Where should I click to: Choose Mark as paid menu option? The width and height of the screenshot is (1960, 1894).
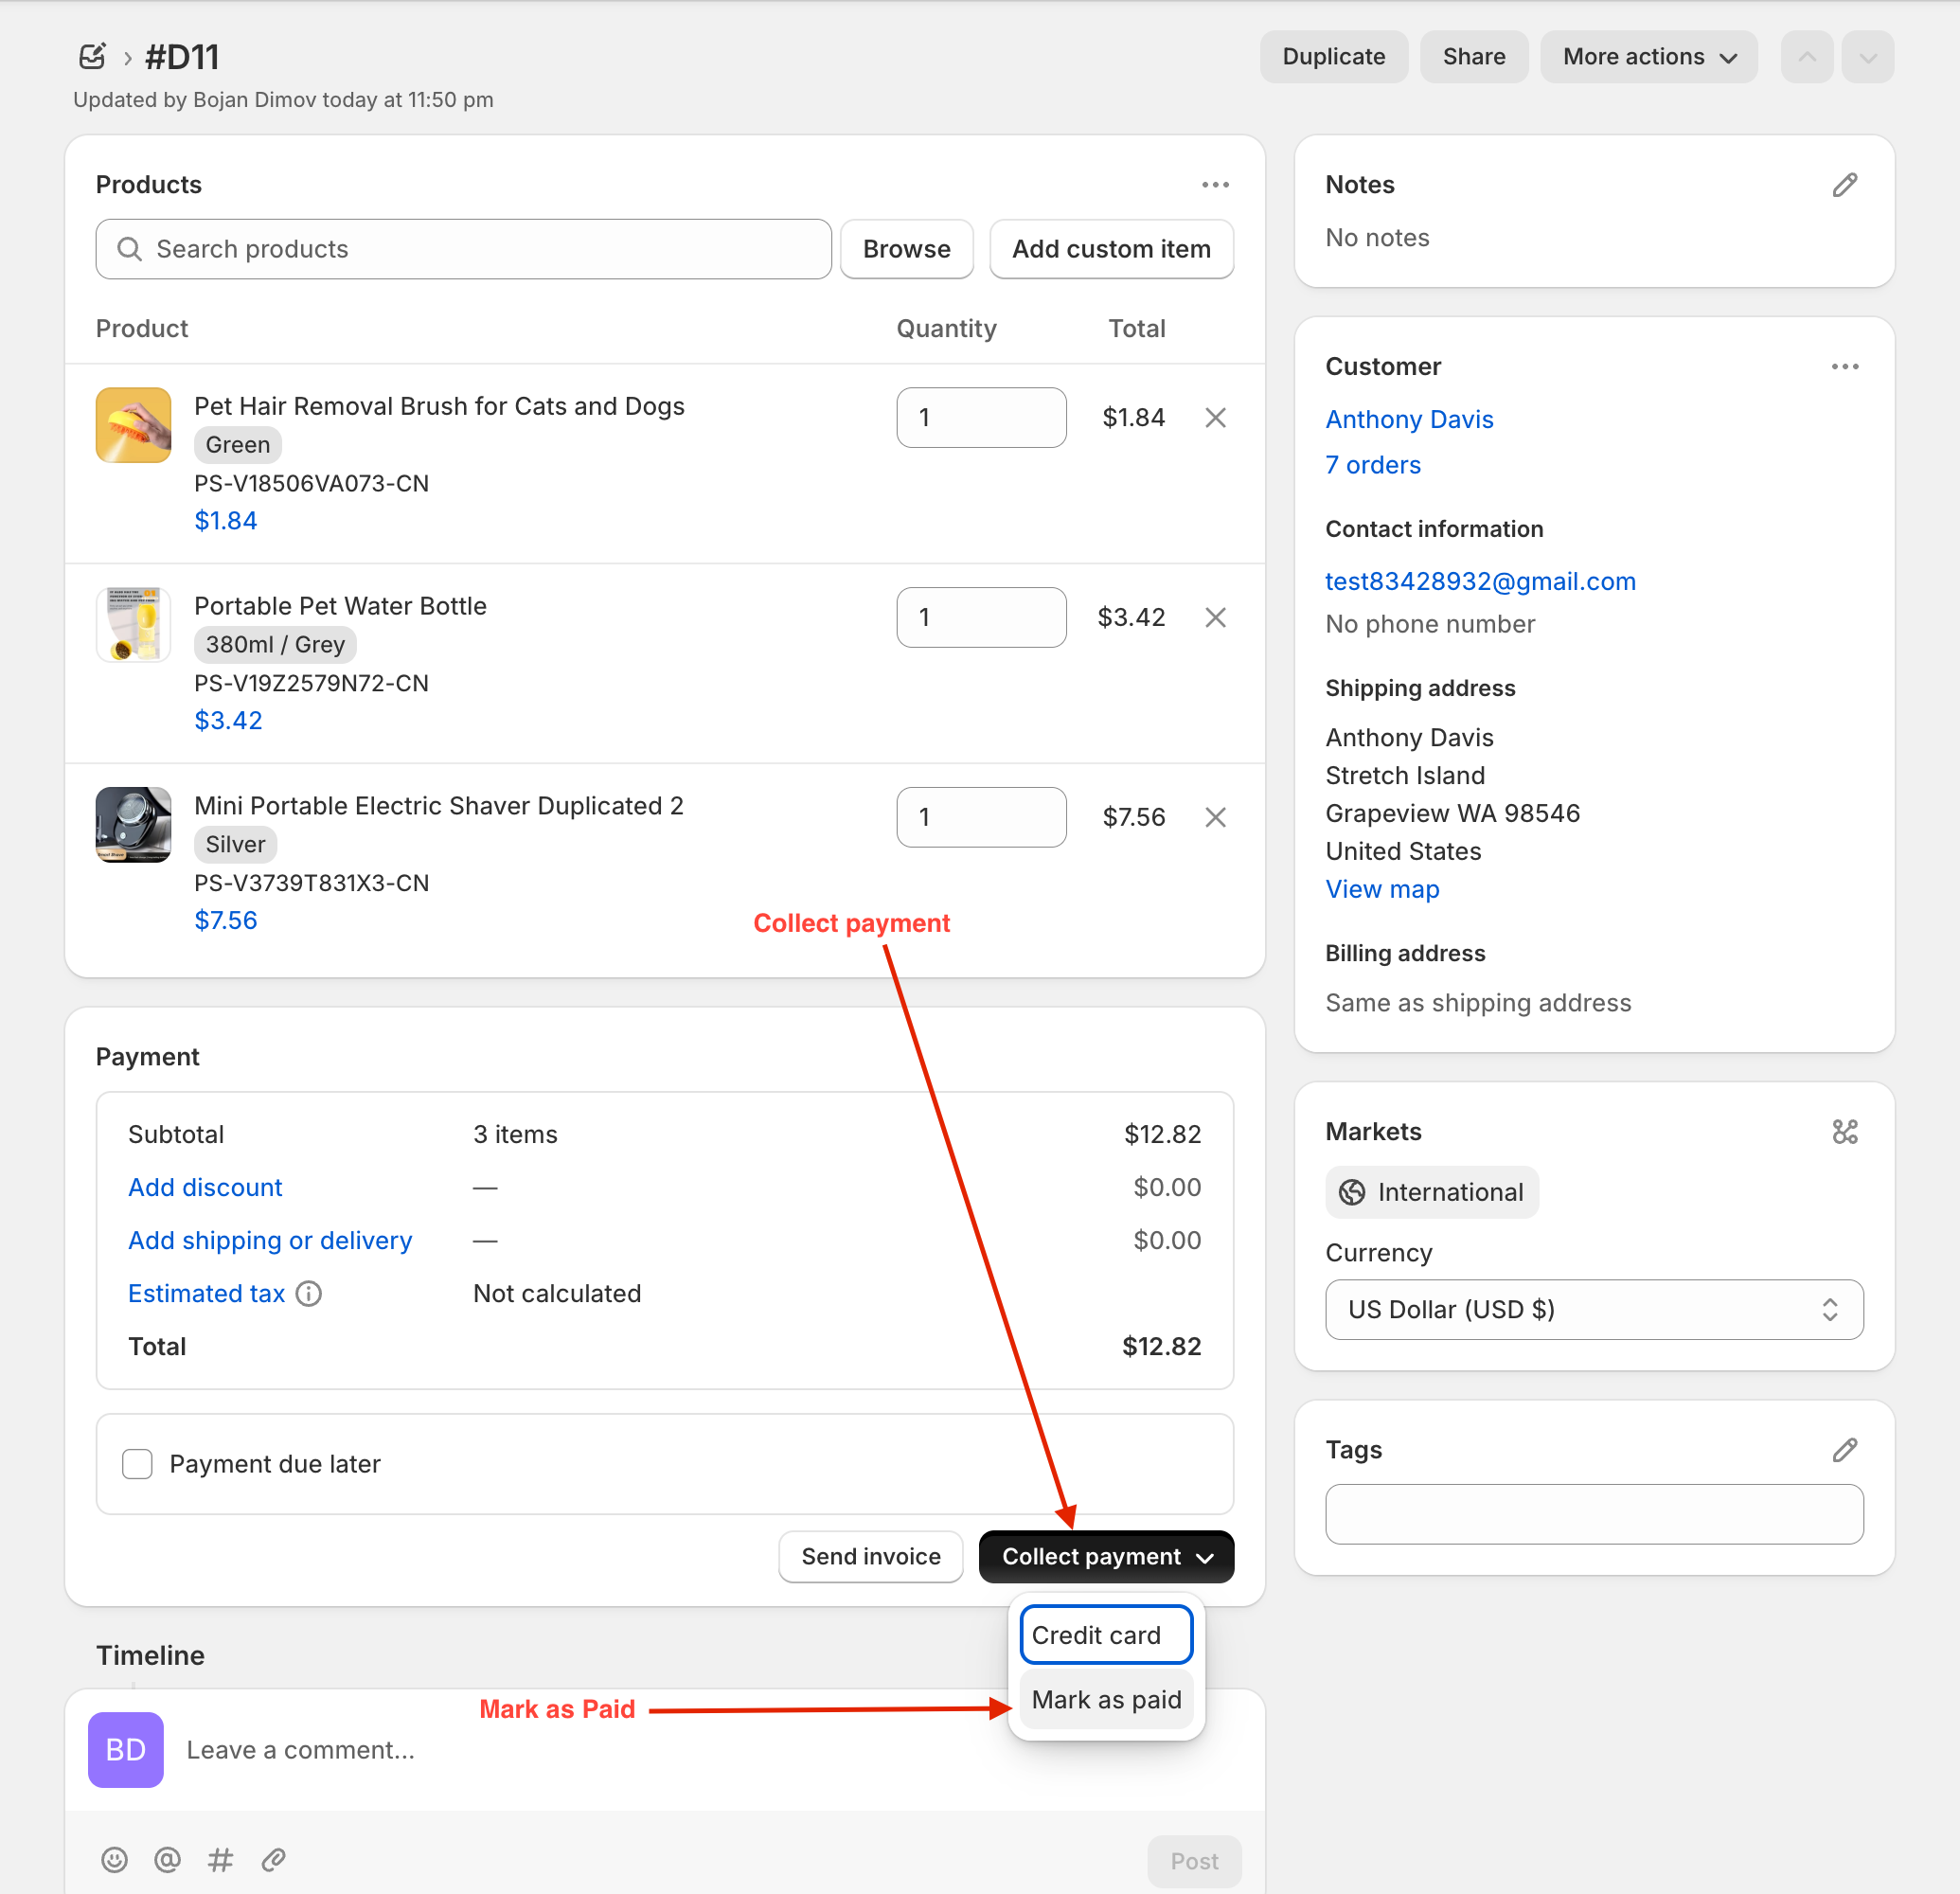coord(1105,1700)
